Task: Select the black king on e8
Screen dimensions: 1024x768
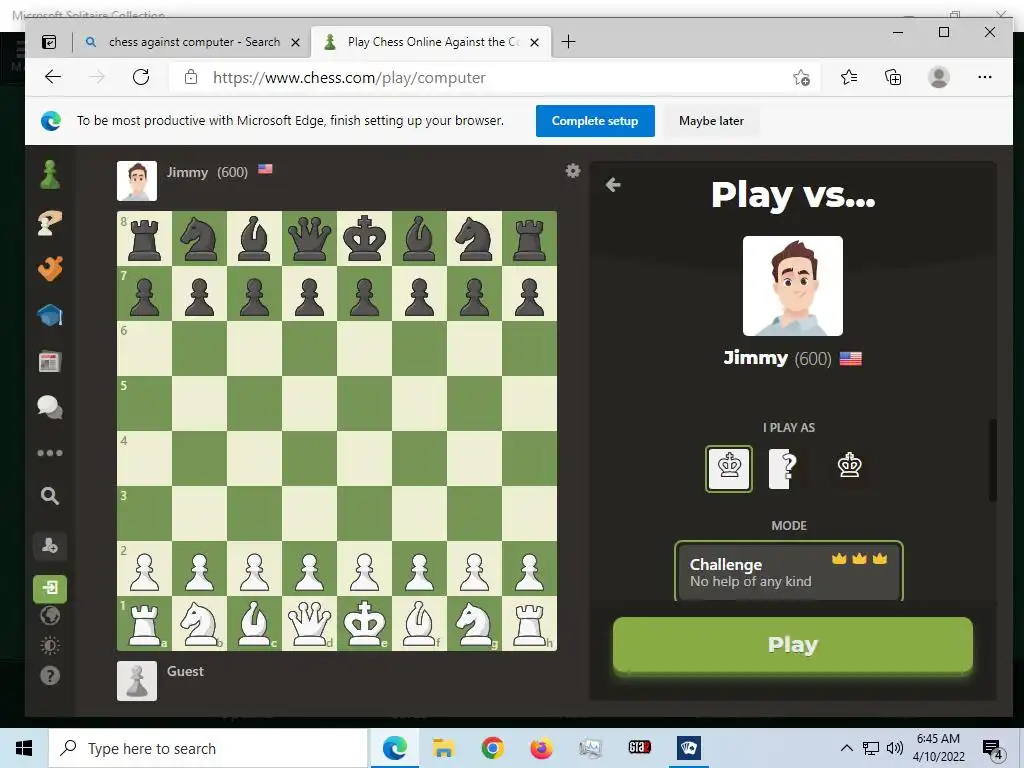Action: tap(364, 238)
